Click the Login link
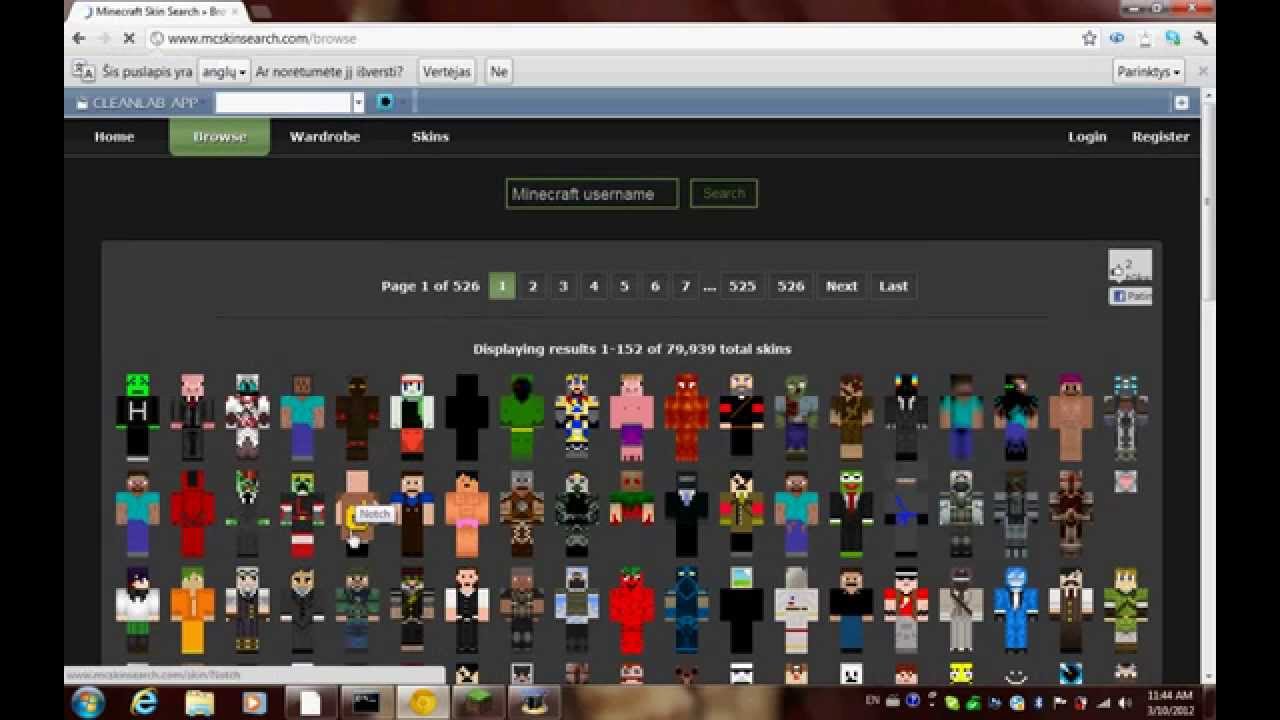 [x=1087, y=136]
